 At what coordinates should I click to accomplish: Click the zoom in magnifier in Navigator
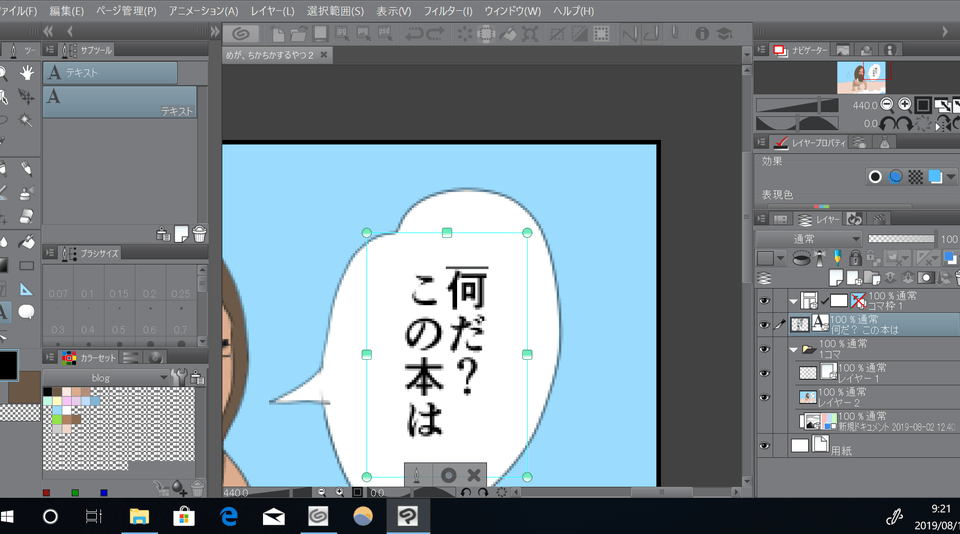(x=904, y=105)
